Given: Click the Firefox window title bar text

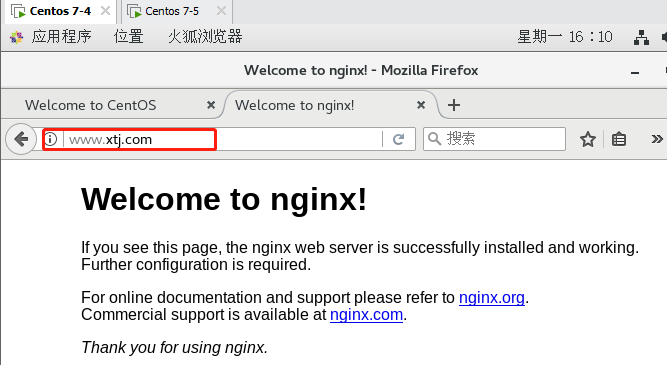Looking at the screenshot, I should (x=361, y=70).
